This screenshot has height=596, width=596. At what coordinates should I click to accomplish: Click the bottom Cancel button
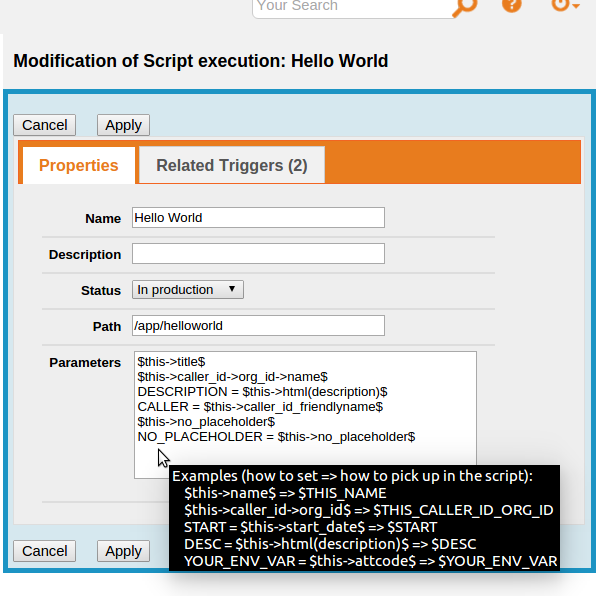coord(44,551)
